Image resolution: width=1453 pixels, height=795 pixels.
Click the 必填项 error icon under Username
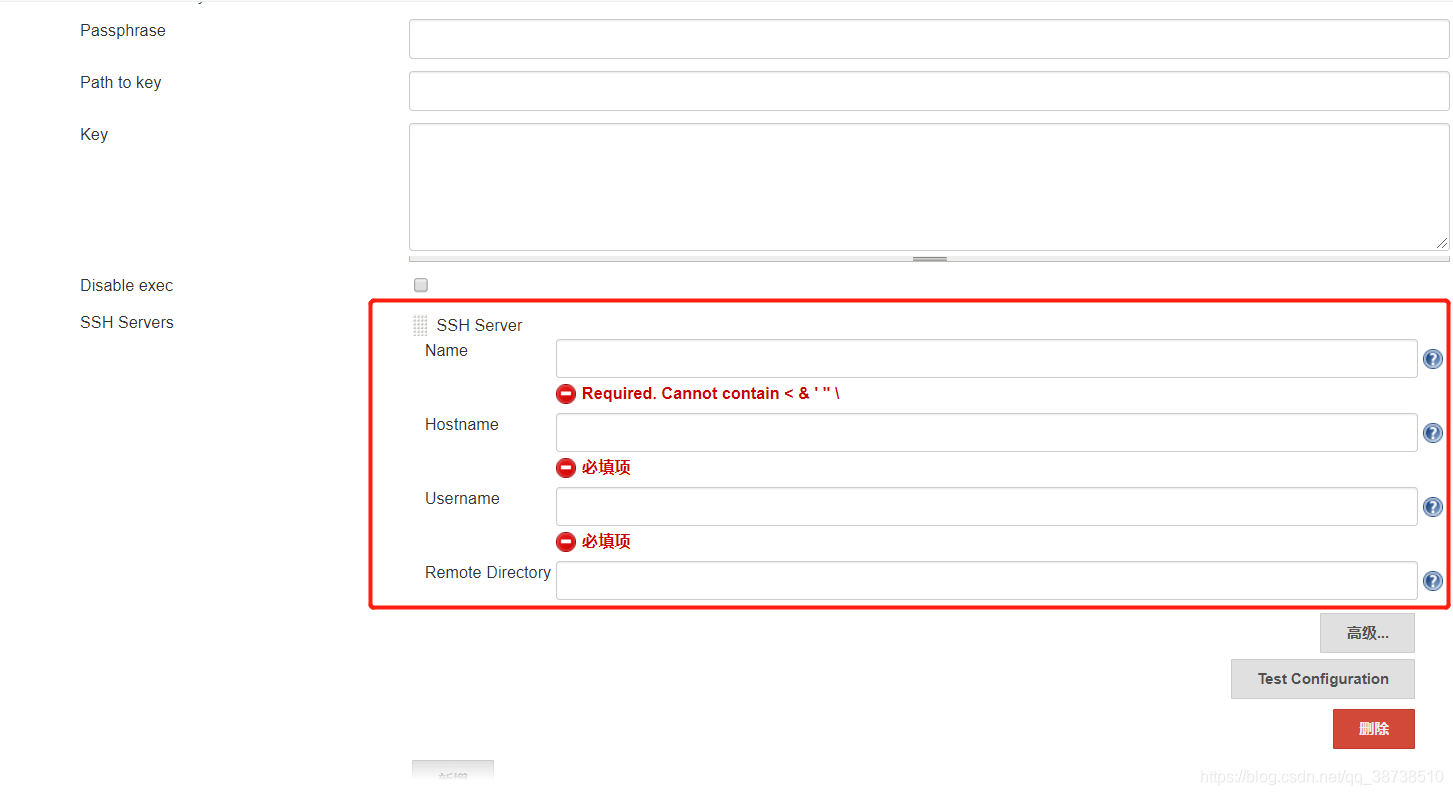(x=566, y=541)
